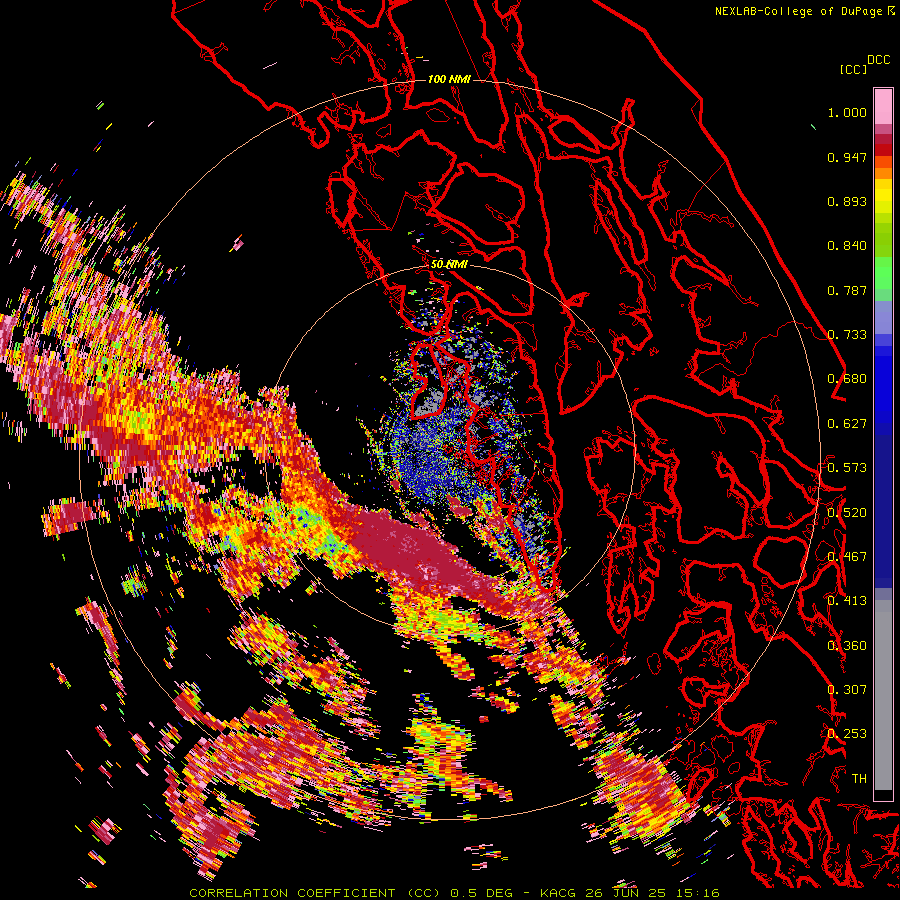Click the TH threshold label
Image resolution: width=900 pixels, height=900 pixels.
click(x=859, y=779)
